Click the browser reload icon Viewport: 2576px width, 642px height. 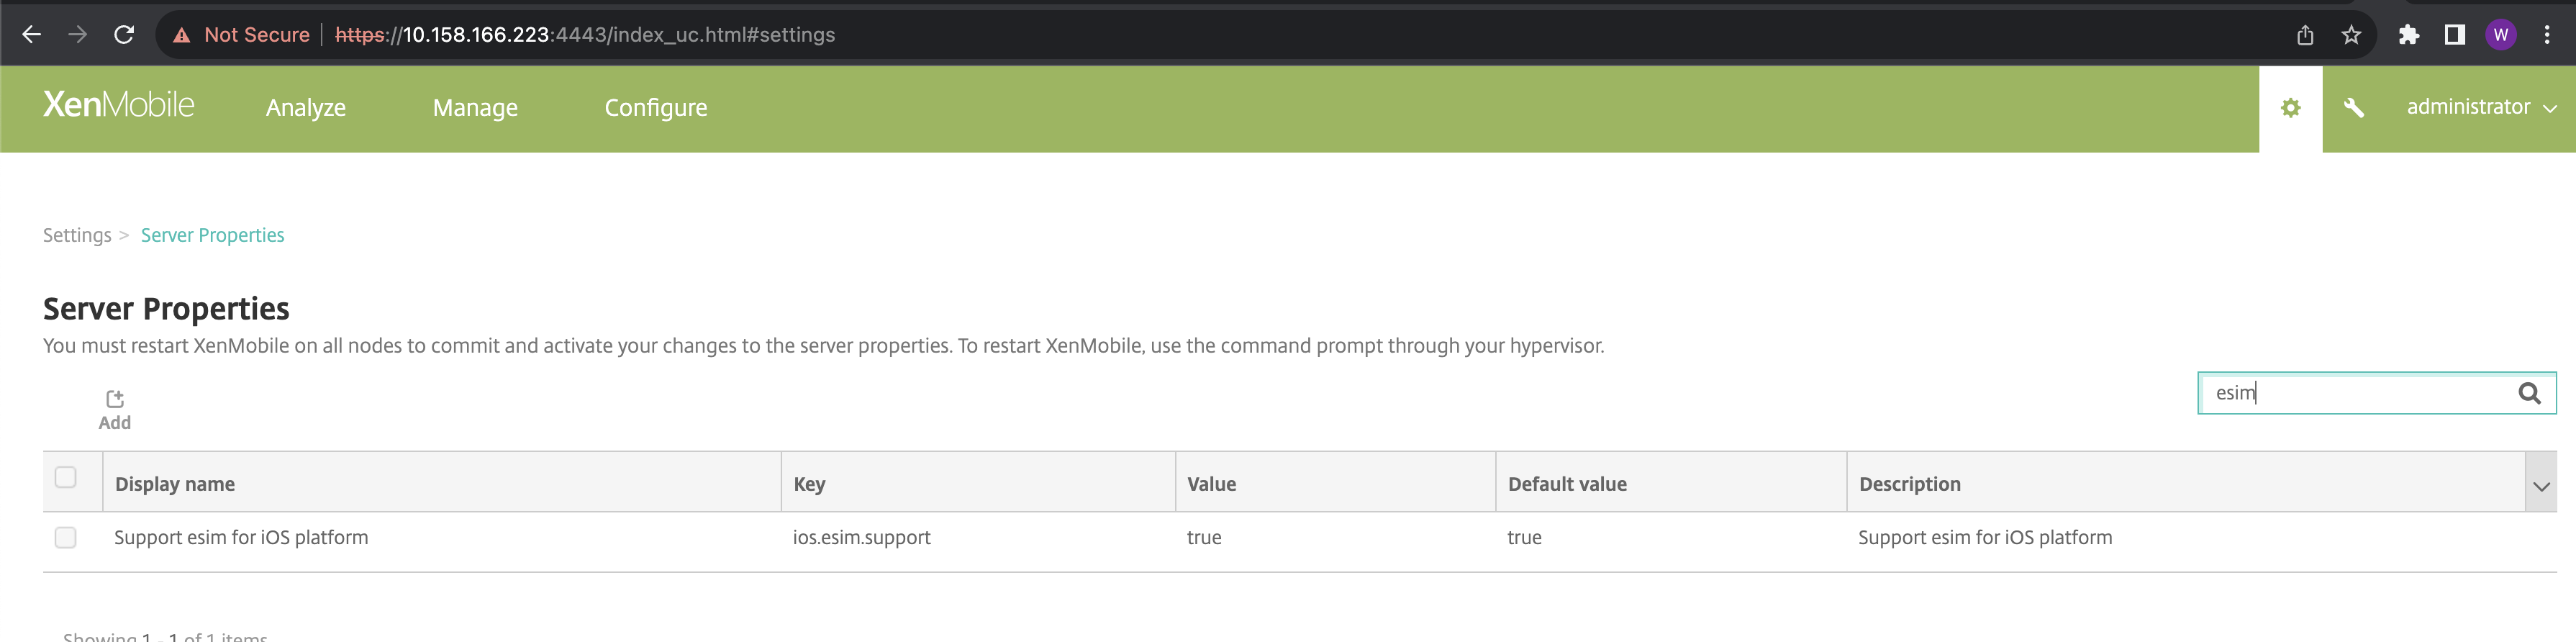[x=124, y=35]
